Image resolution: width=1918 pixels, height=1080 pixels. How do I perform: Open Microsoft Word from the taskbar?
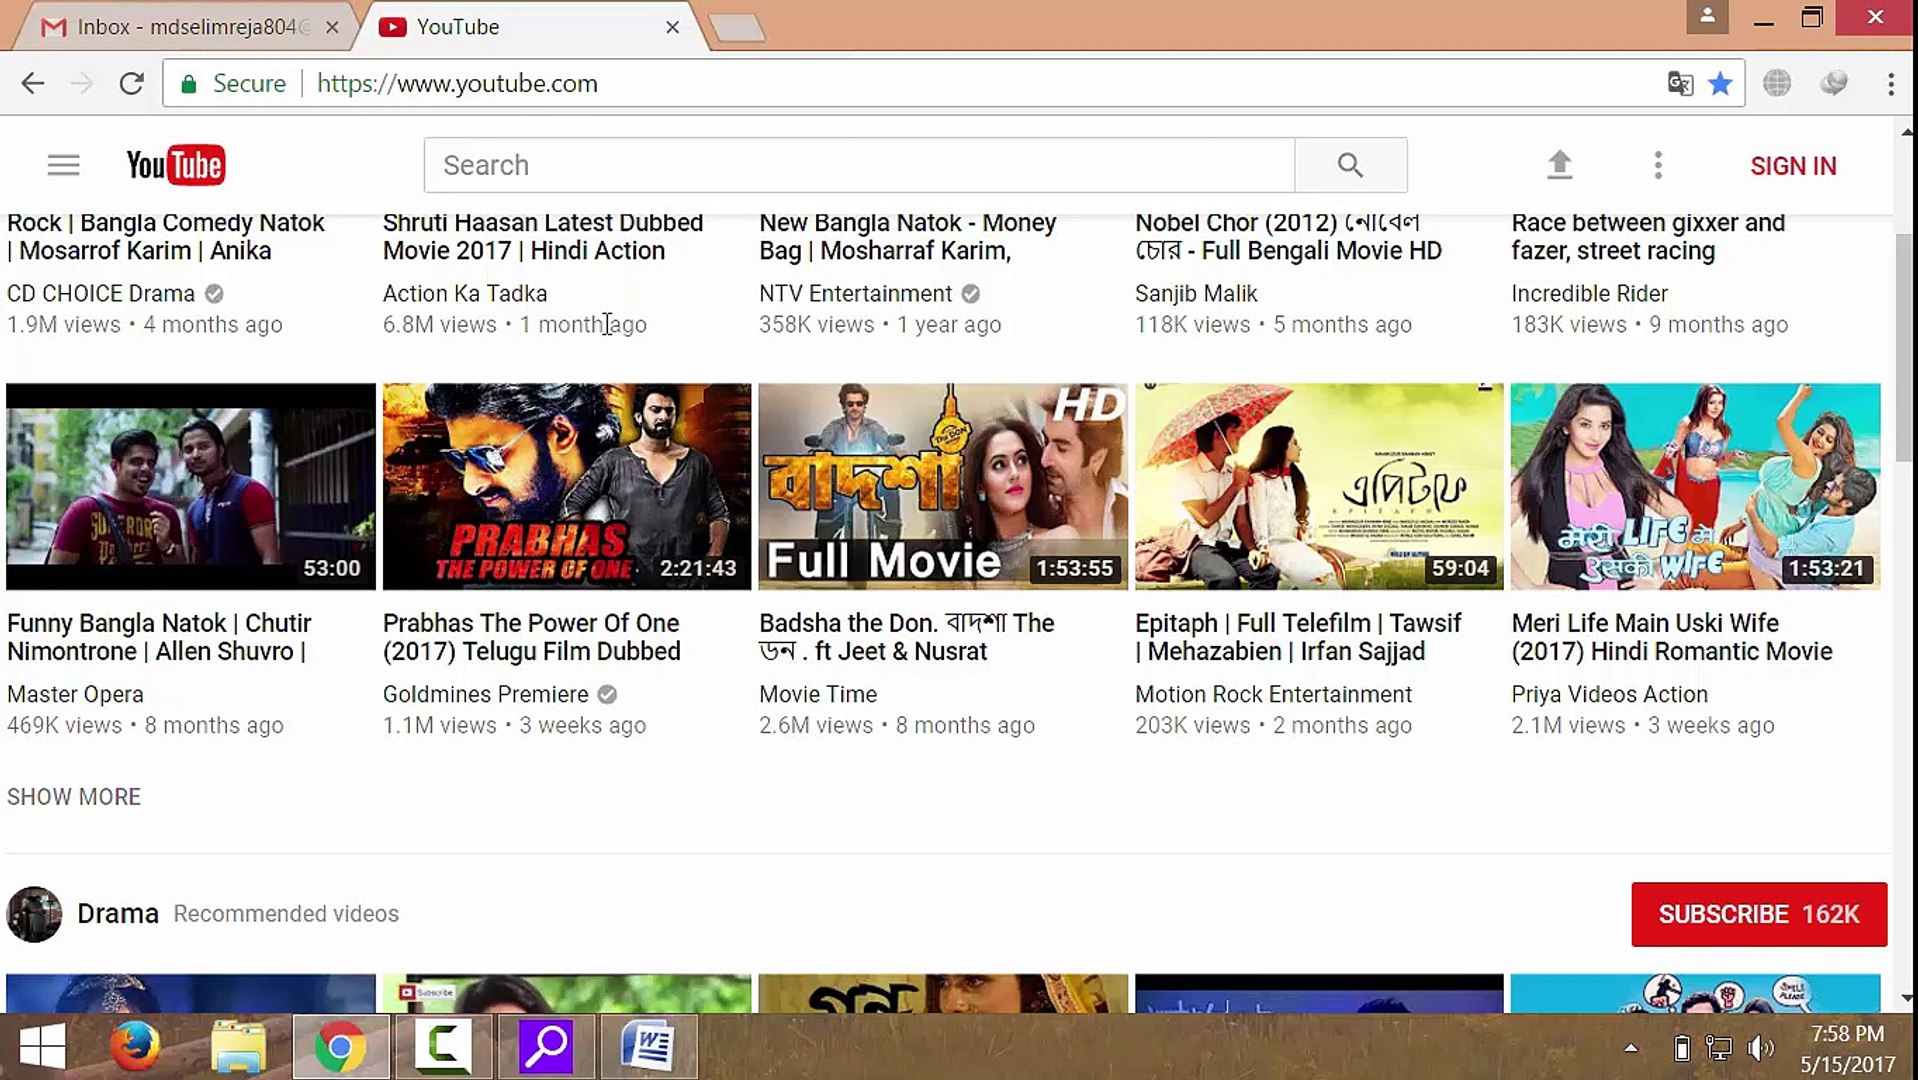coord(648,1046)
